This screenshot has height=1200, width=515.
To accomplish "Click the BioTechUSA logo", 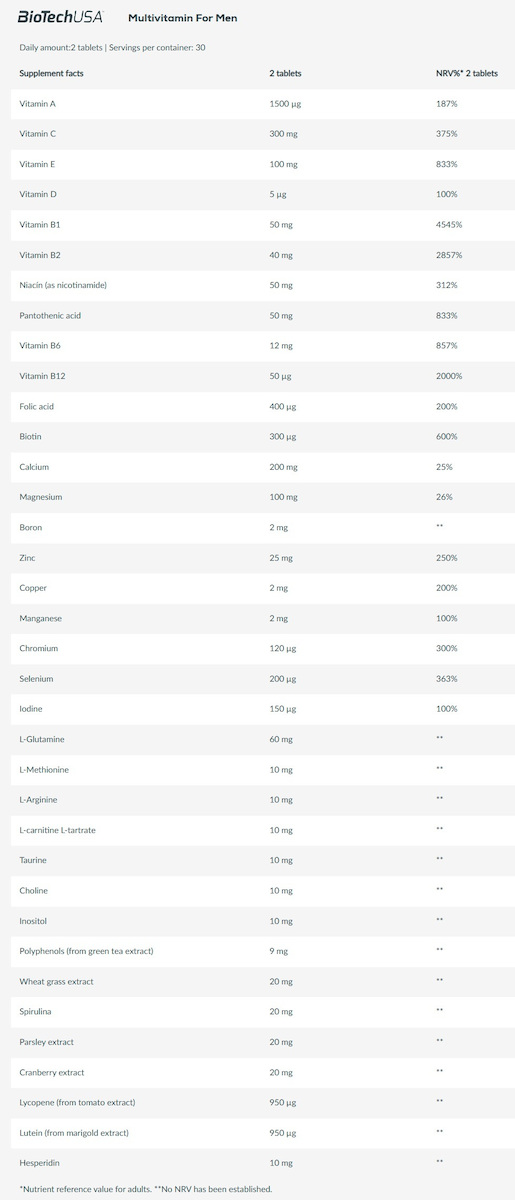I will coord(60,17).
